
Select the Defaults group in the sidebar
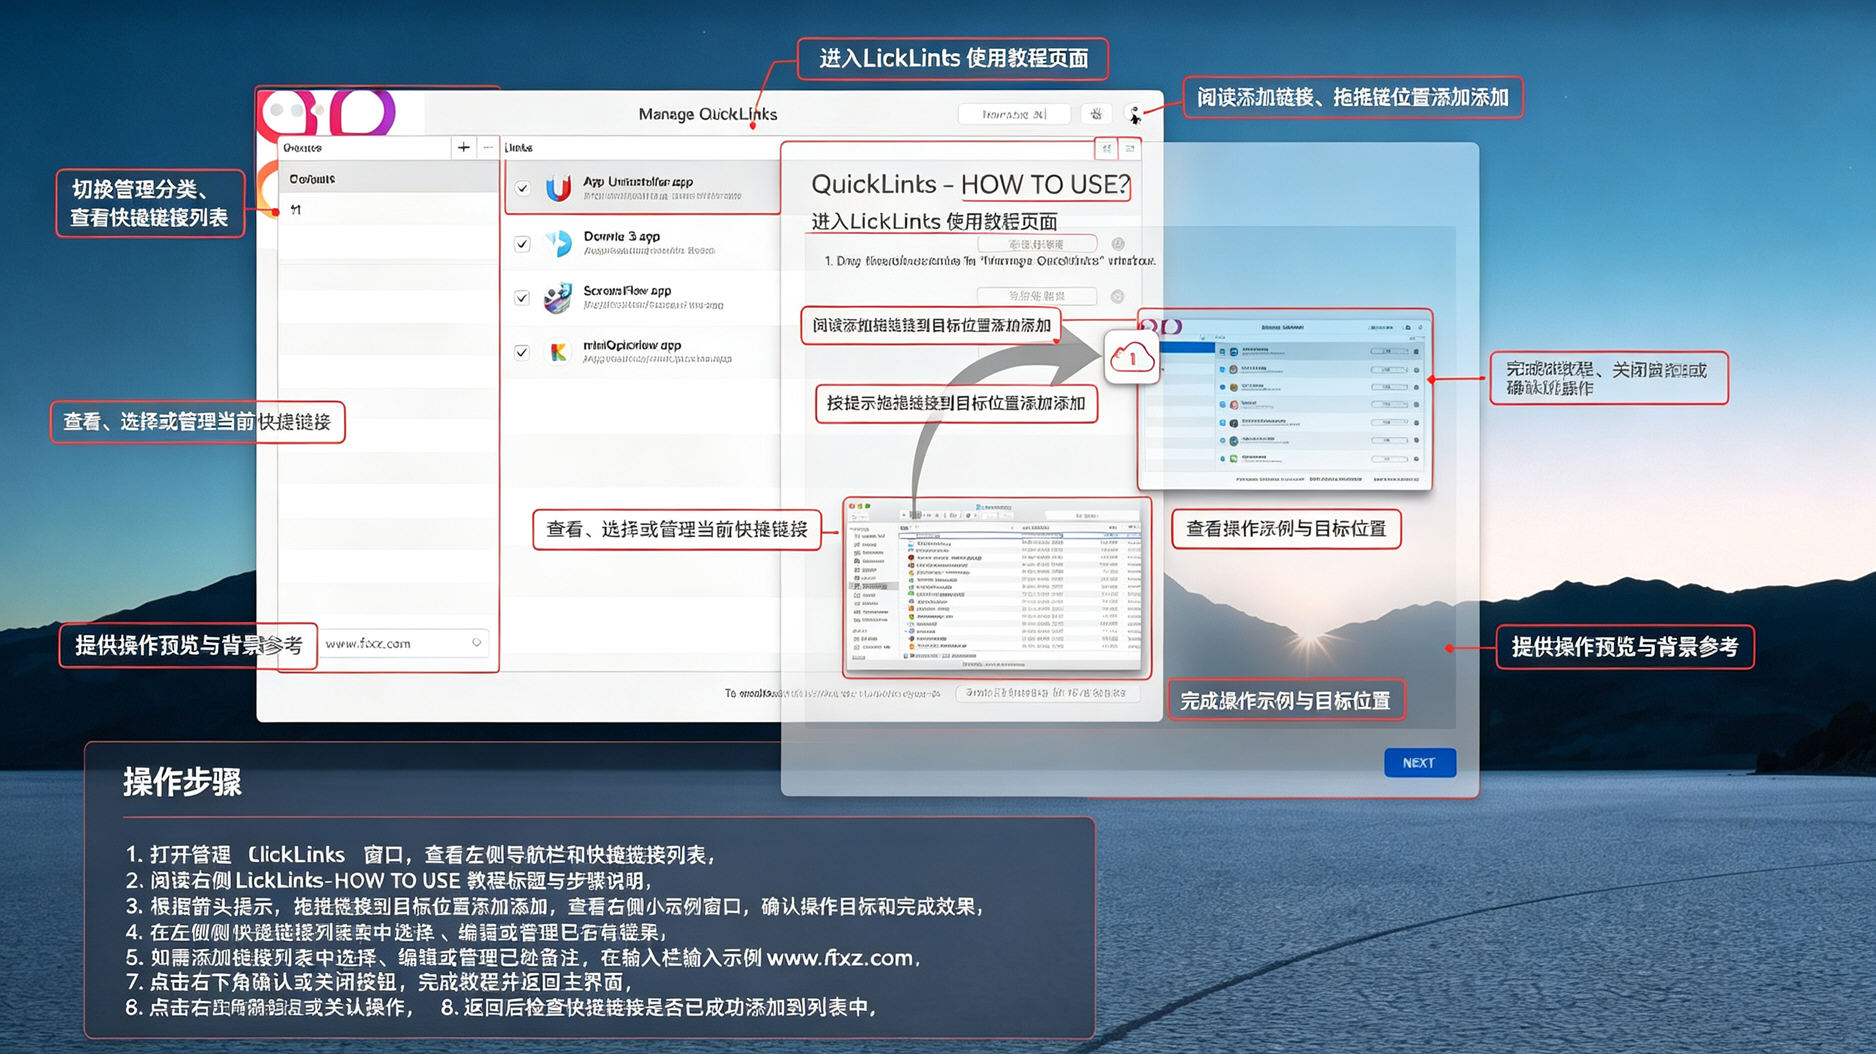click(x=388, y=179)
